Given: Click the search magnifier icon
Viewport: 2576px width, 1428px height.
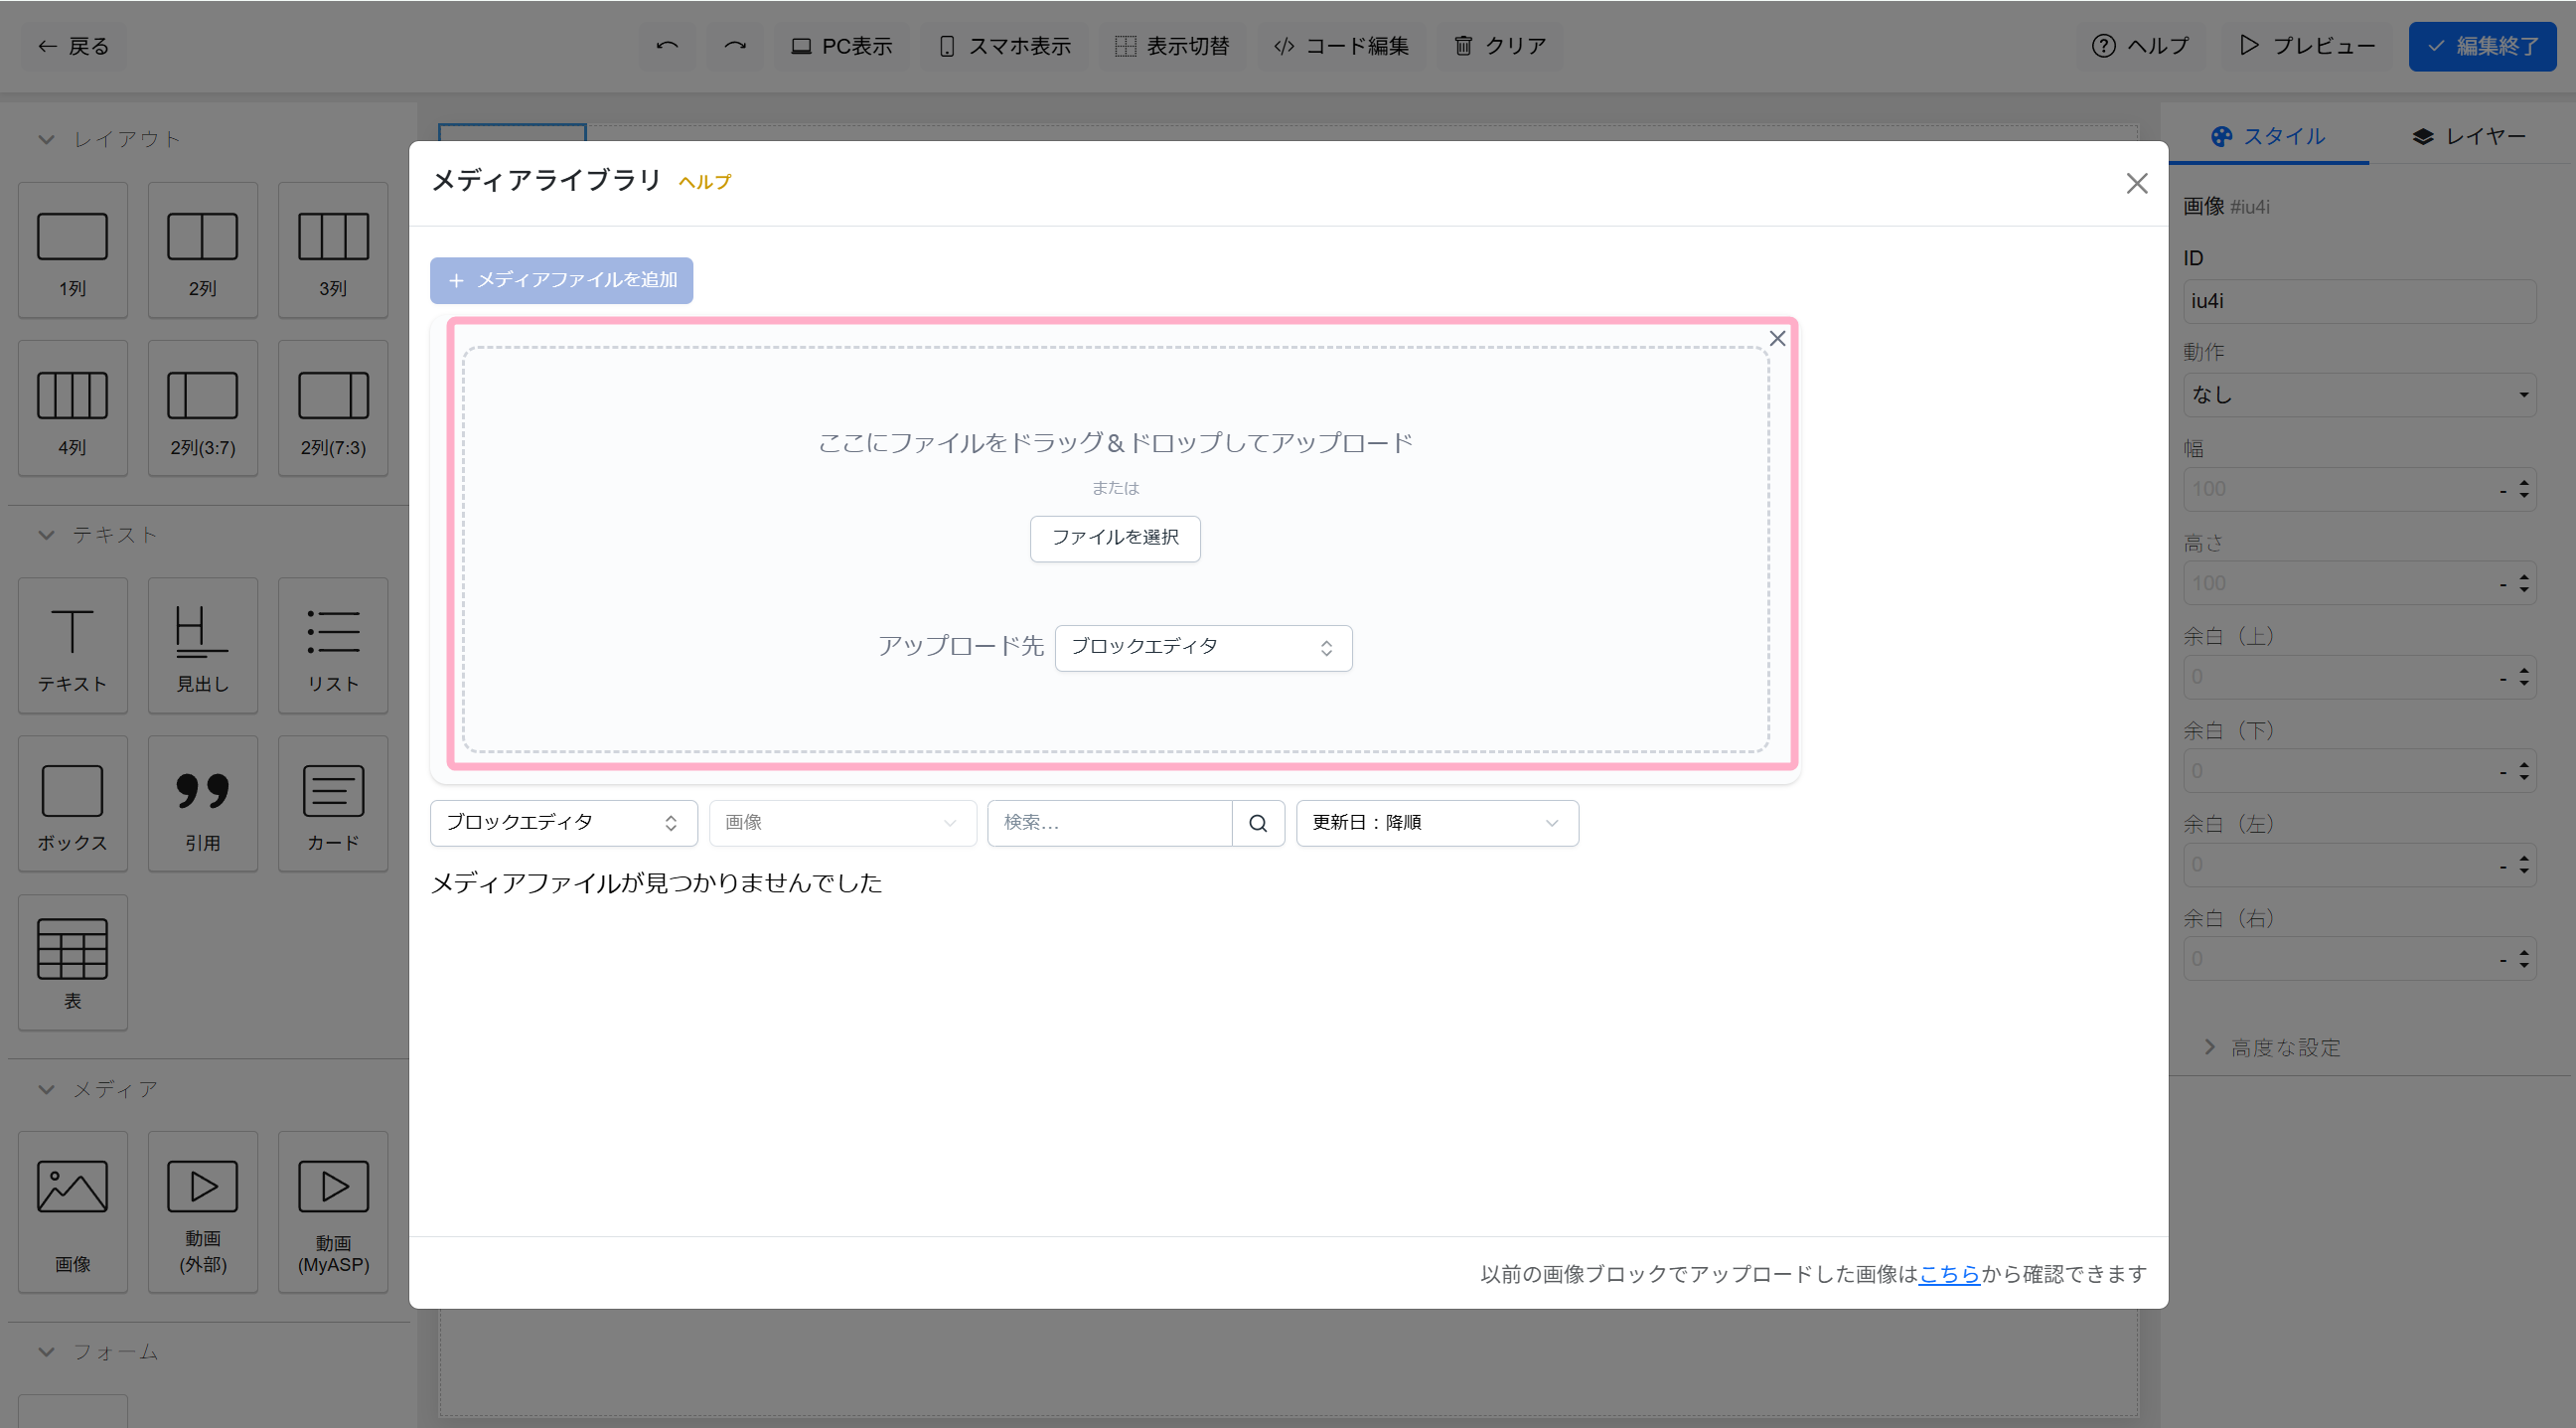Looking at the screenshot, I should (x=1258, y=823).
